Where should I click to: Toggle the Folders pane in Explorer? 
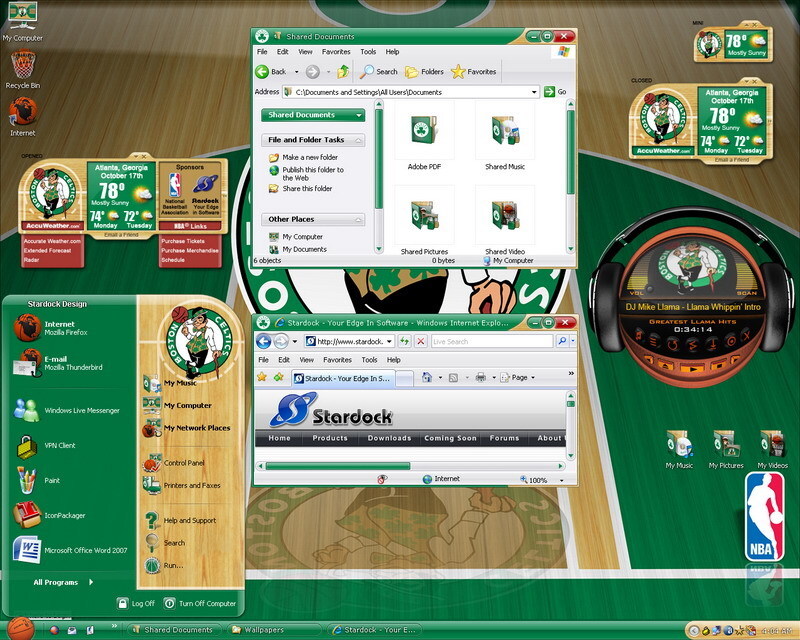click(x=424, y=71)
